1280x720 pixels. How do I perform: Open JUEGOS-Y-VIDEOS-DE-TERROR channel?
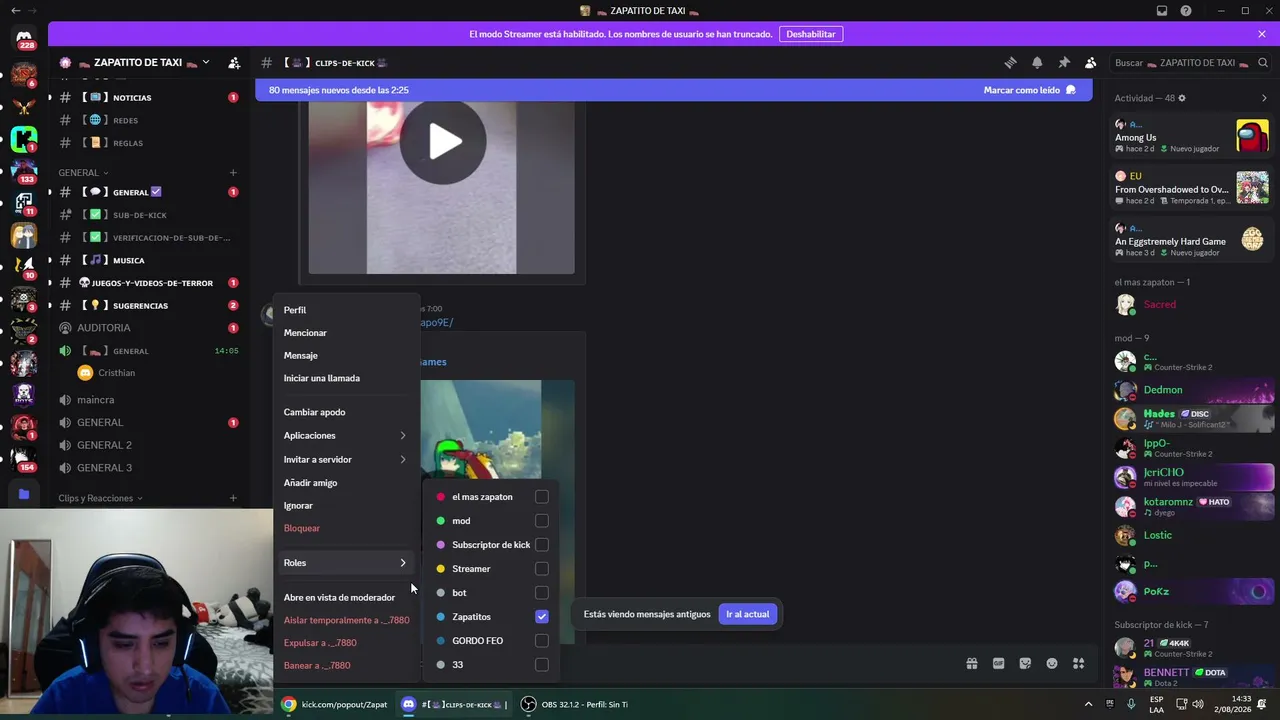(149, 283)
